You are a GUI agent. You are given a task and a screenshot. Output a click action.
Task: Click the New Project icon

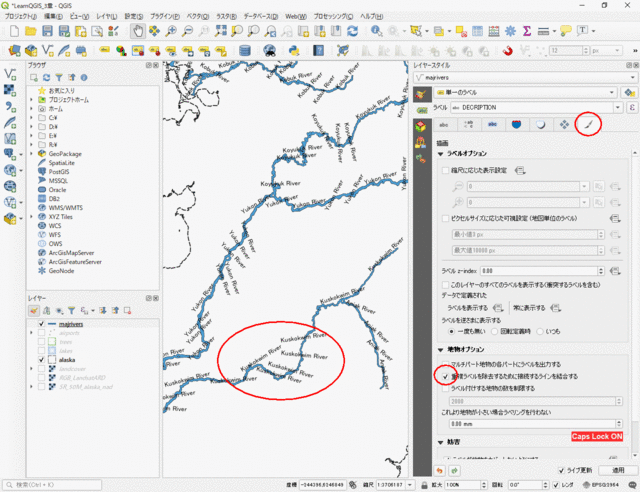pos(14,31)
